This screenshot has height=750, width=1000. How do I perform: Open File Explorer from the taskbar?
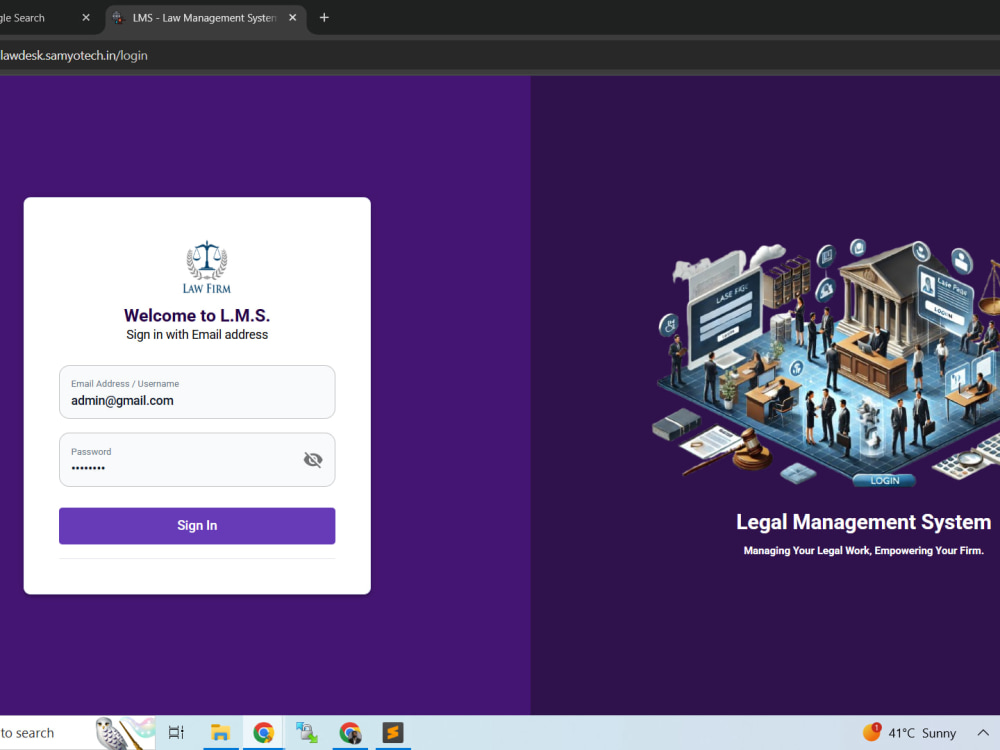[220, 732]
